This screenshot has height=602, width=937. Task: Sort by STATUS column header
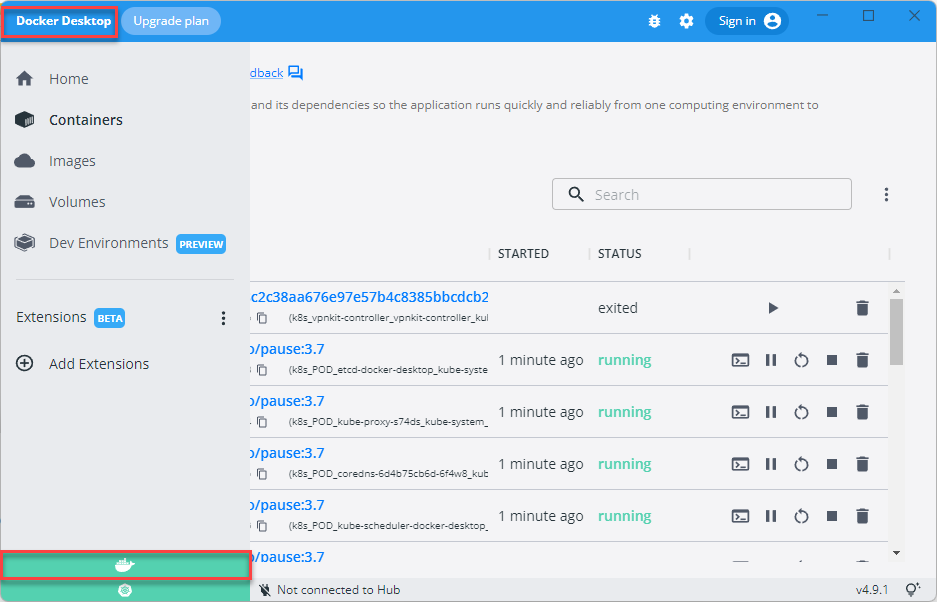(x=620, y=253)
